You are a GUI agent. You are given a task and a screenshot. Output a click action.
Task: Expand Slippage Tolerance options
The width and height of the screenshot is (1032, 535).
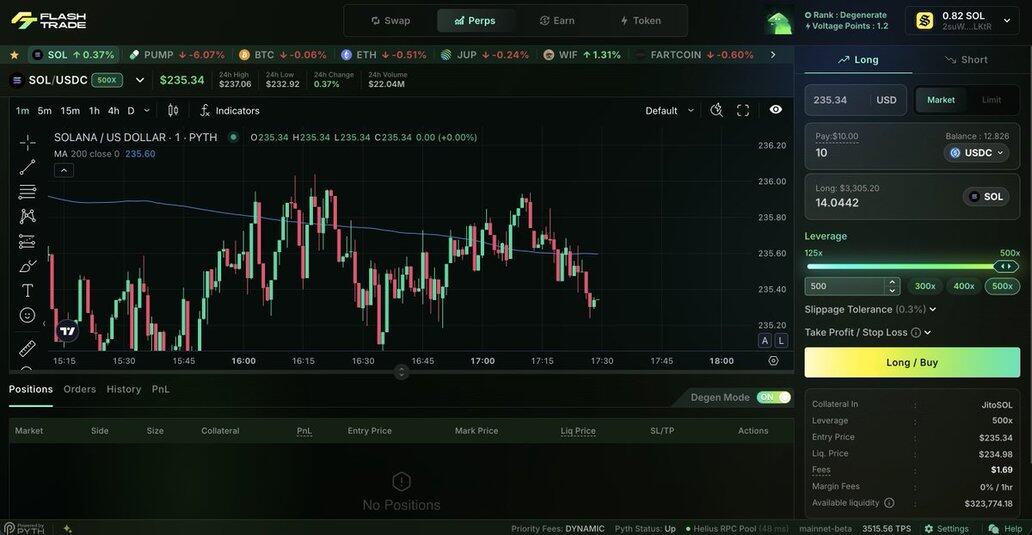click(x=870, y=309)
